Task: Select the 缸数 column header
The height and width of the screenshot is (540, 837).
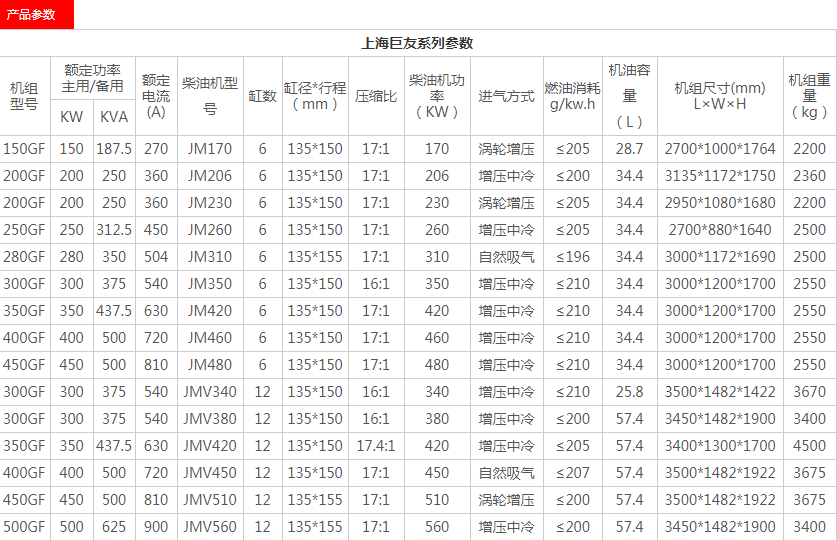Action: (262, 96)
